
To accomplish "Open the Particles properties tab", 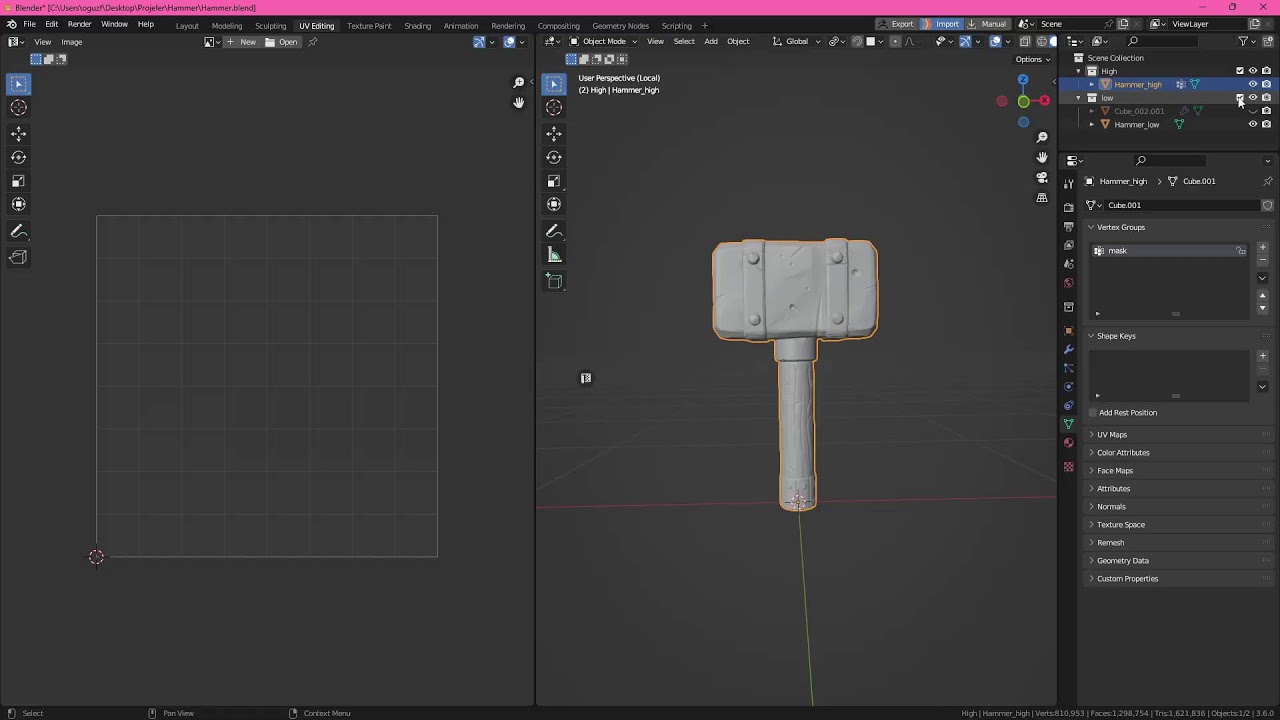I will 1069,368.
